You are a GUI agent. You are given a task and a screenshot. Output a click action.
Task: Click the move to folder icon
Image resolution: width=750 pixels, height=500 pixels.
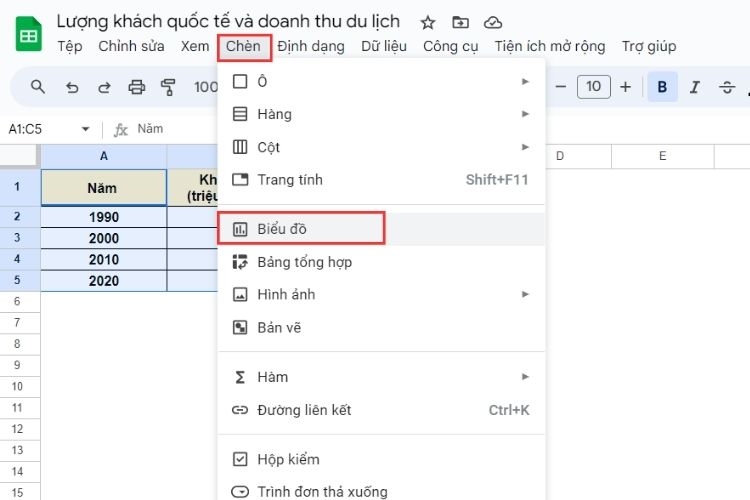460,22
